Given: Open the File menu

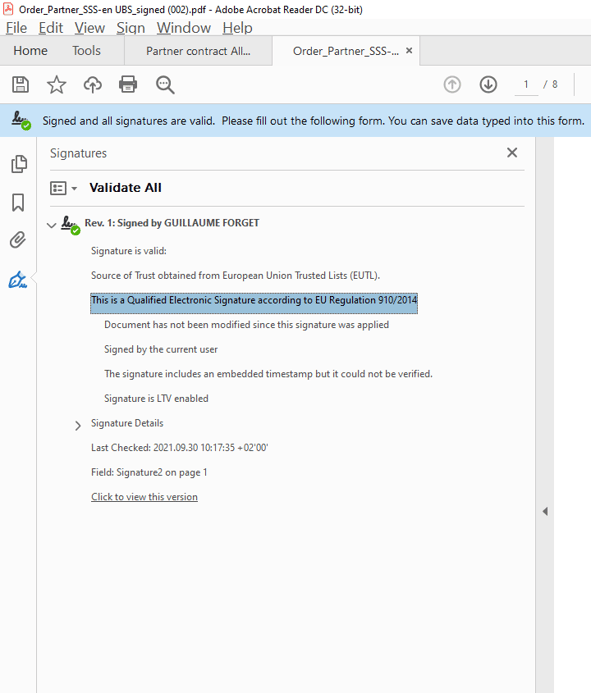Looking at the screenshot, I should pos(16,28).
